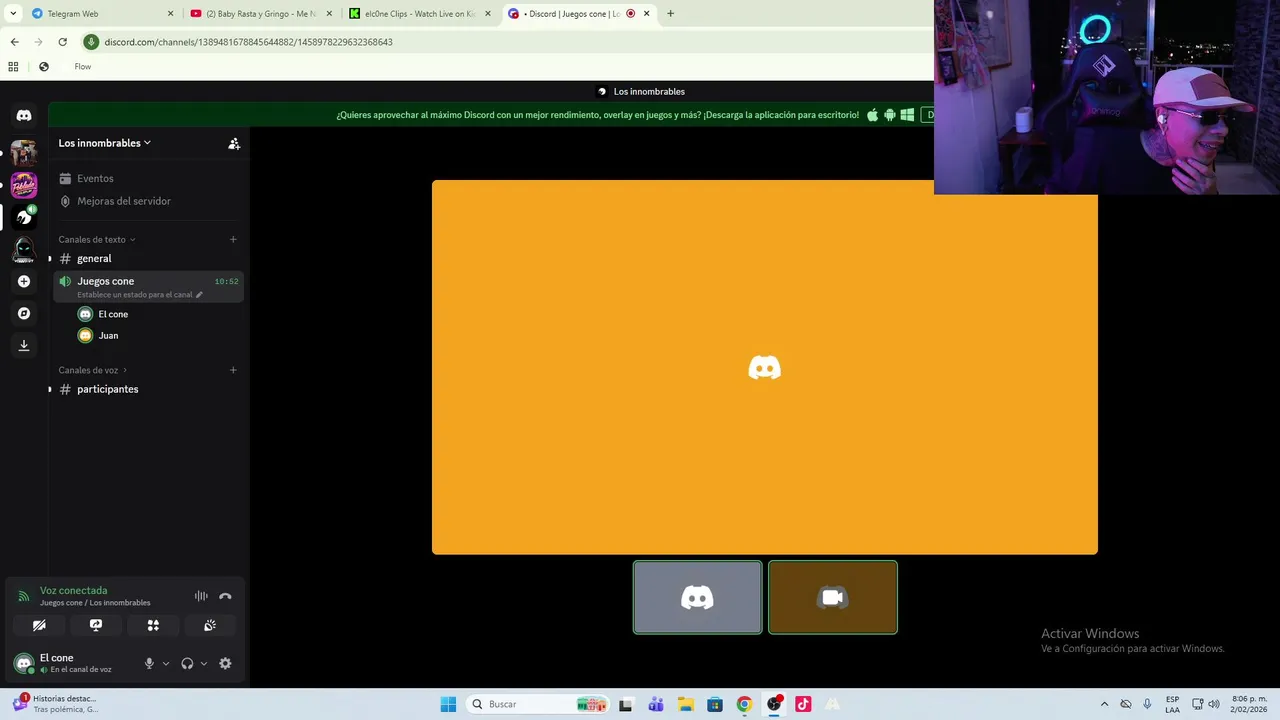The width and height of the screenshot is (1280, 720).
Task: Download the Apple desktop app icon
Action: coord(872,115)
